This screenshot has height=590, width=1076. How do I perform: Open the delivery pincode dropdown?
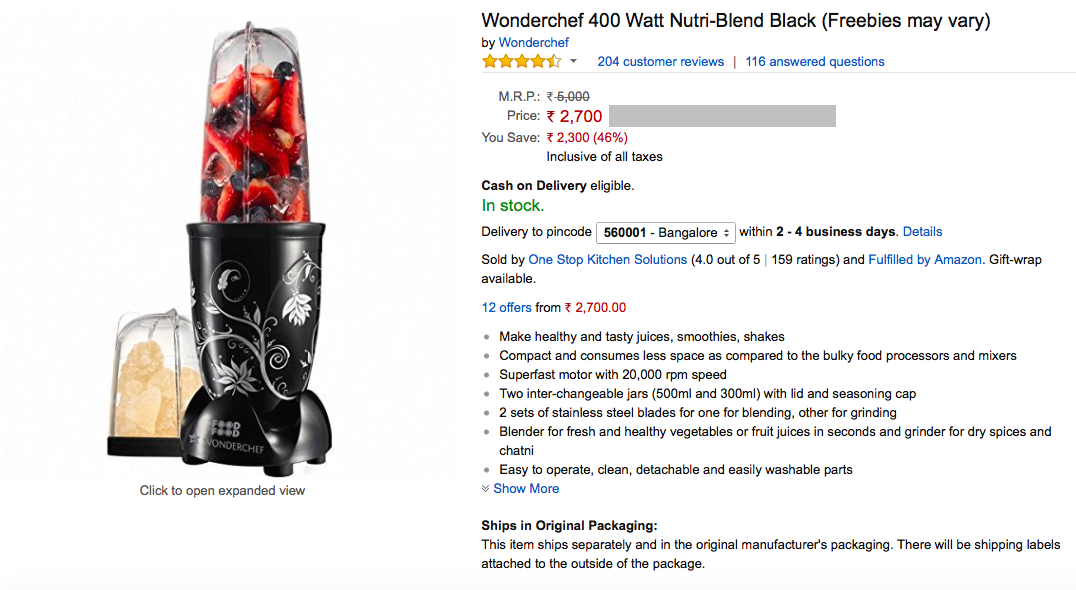click(666, 232)
